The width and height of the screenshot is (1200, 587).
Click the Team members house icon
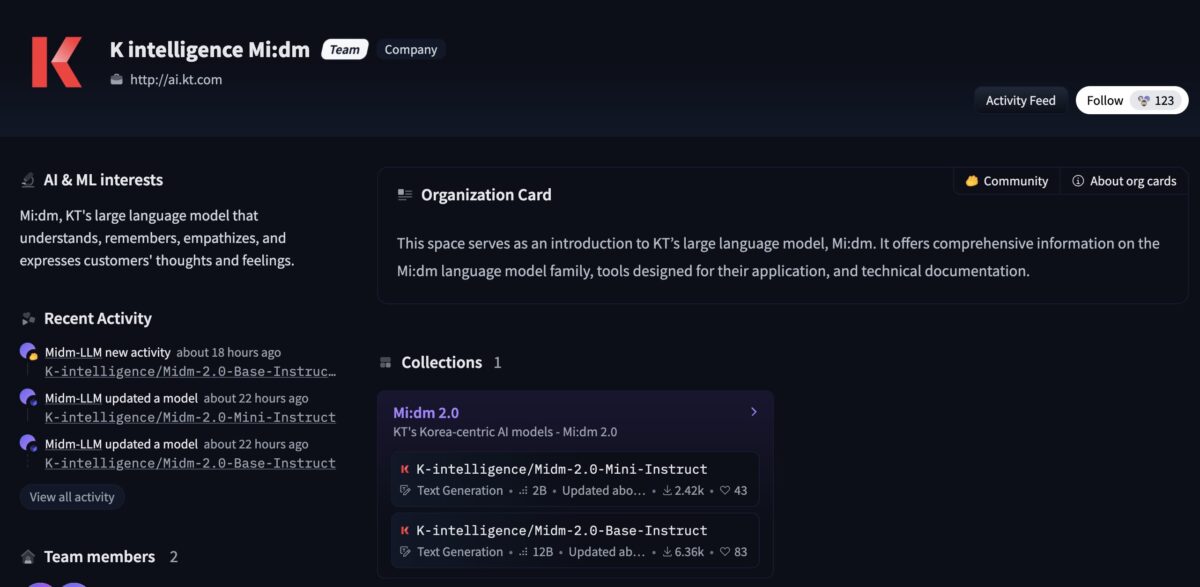28,557
